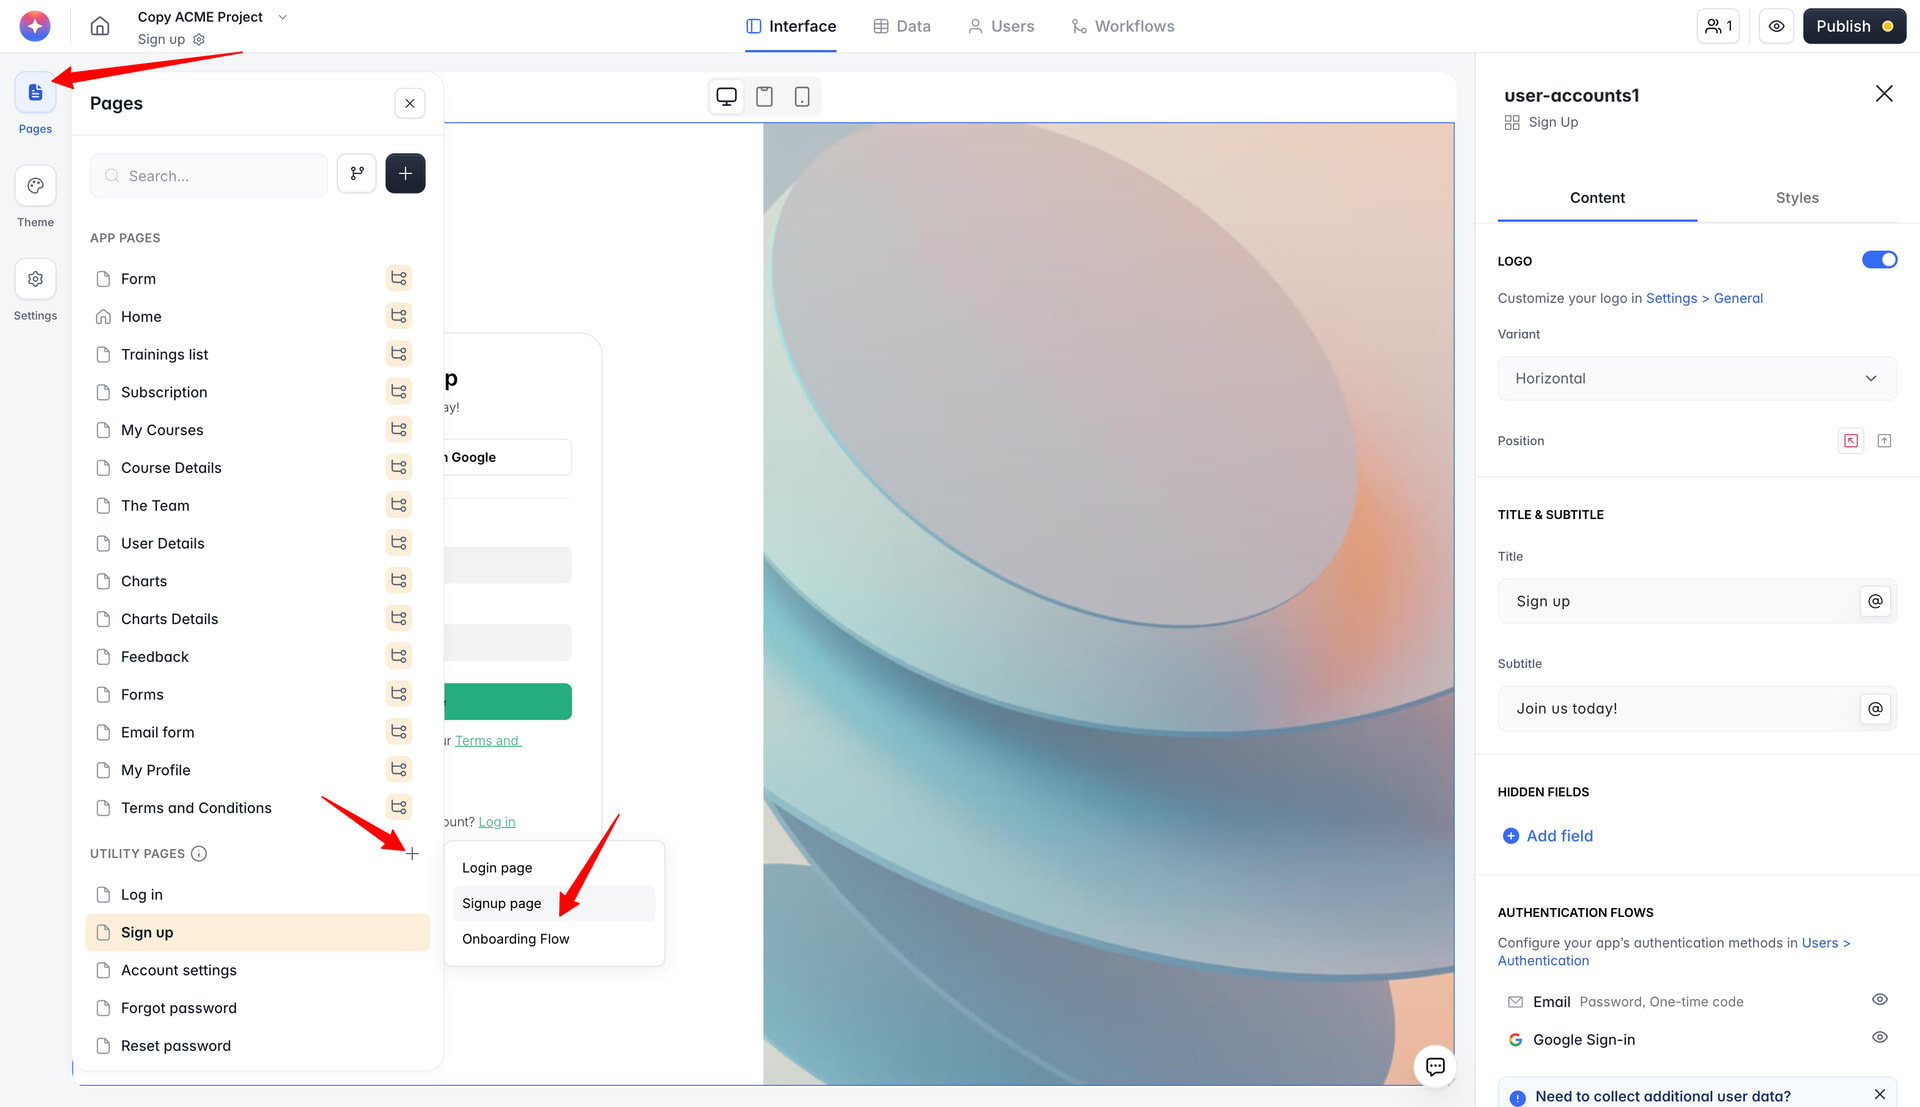The image size is (1920, 1107).
Task: Select Onboarding Flow from the menu
Action: (x=515, y=939)
